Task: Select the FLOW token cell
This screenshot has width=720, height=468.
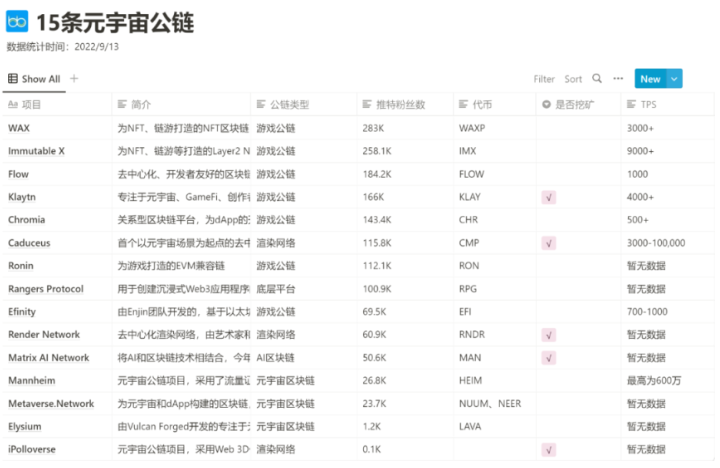Action: [495, 174]
